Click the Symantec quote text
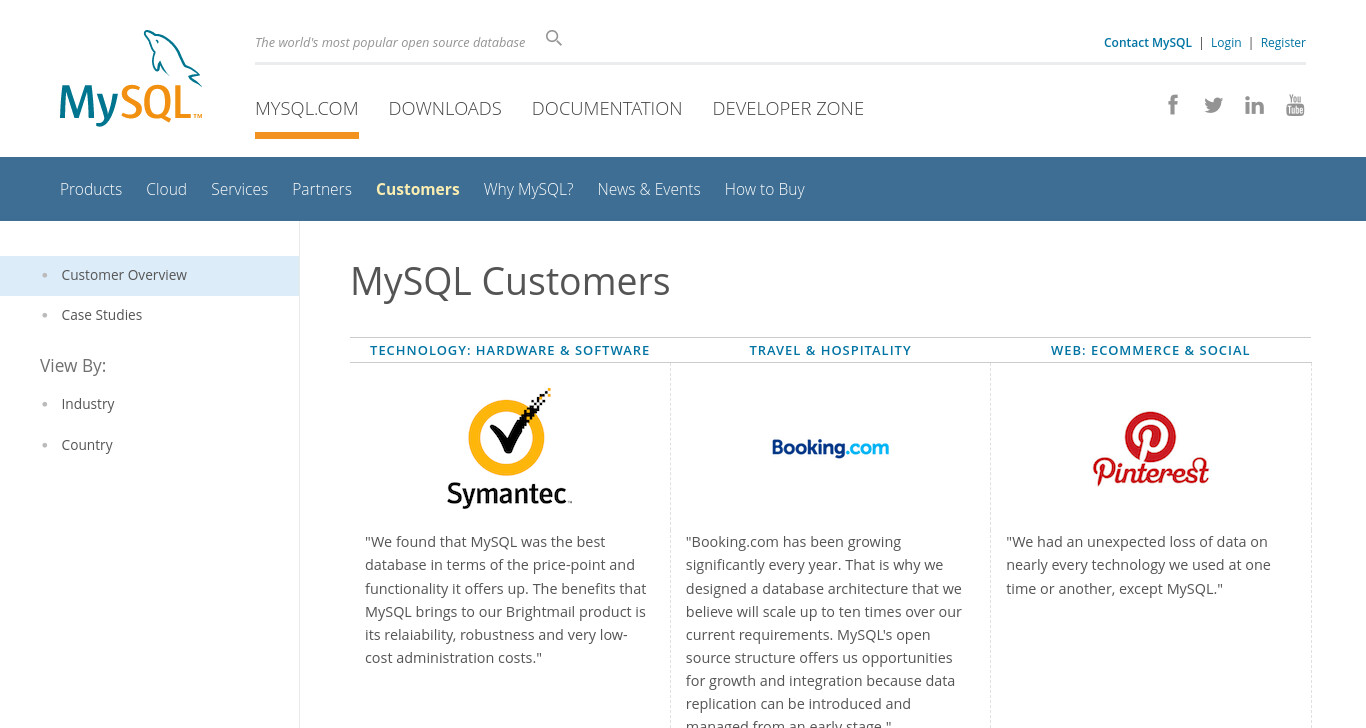Viewport: 1366px width, 728px height. pos(507,600)
